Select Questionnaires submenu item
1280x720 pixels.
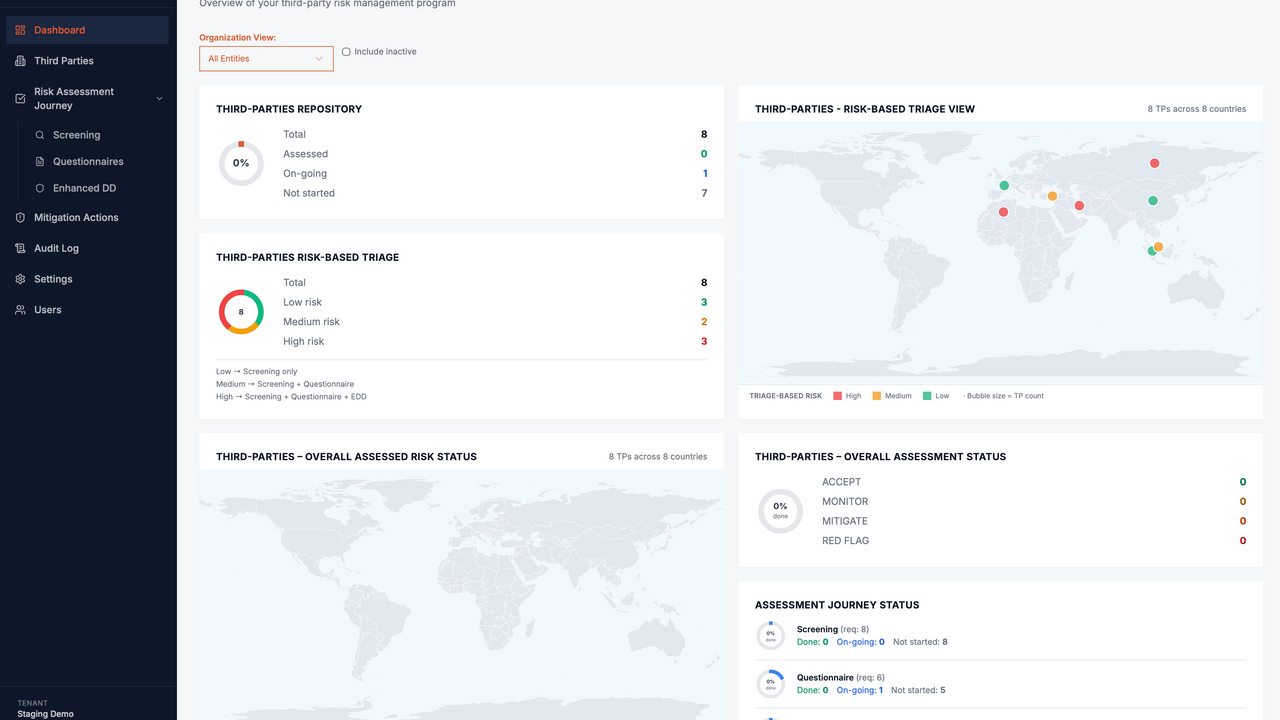[x=97, y=161]
